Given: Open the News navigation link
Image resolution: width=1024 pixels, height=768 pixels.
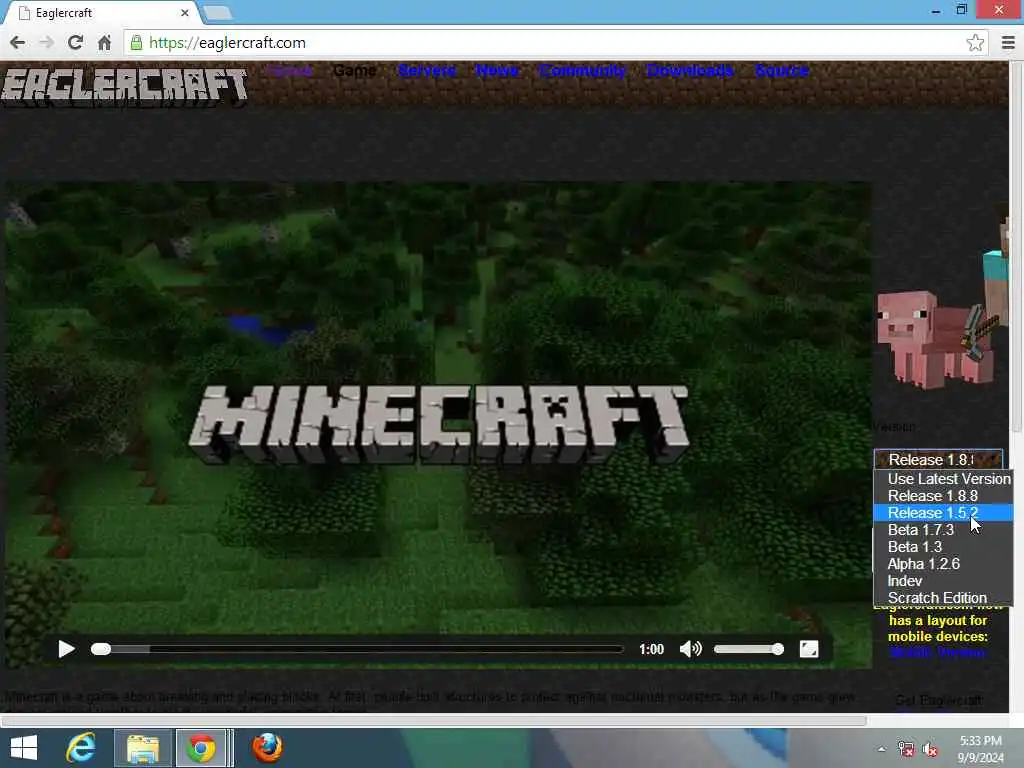Looking at the screenshot, I should [x=496, y=71].
